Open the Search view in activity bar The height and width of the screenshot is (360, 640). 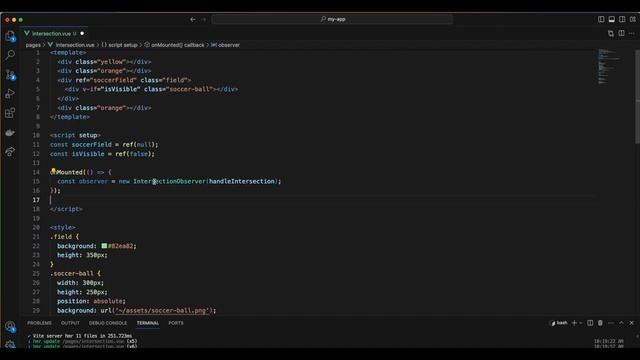(10, 55)
